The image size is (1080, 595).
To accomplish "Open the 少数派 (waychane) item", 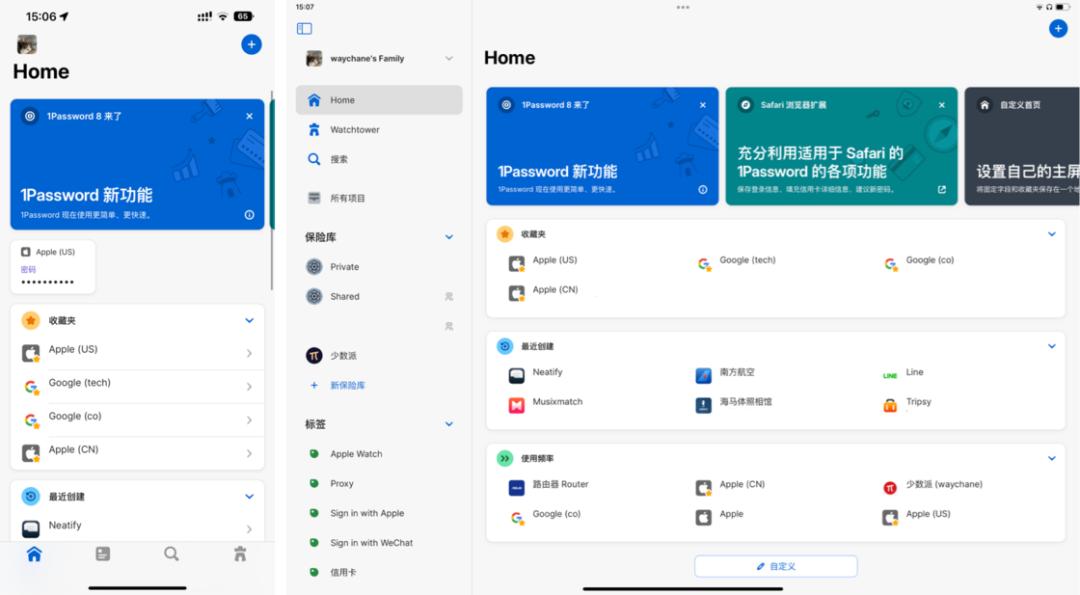I will click(x=933, y=486).
